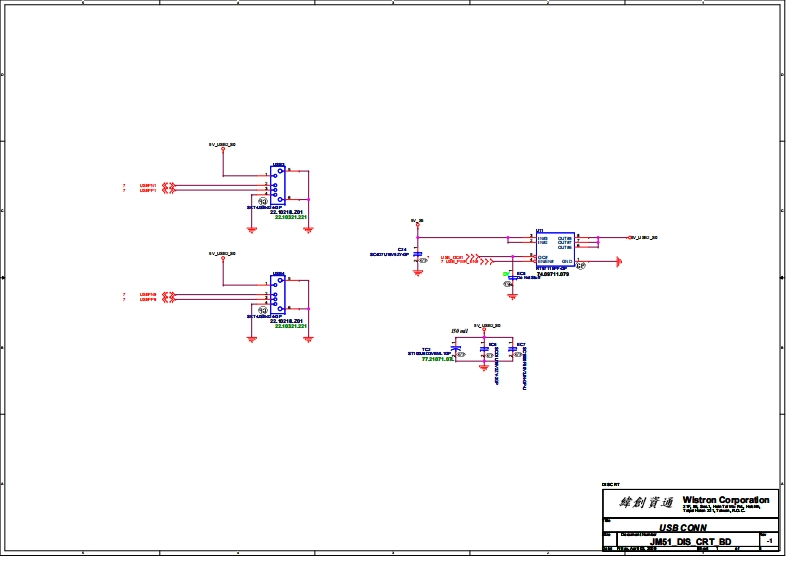Viewport: 793px width, 561px height.
Task: Select the JM51_DIS_CRT_BD document number
Action: pos(683,540)
